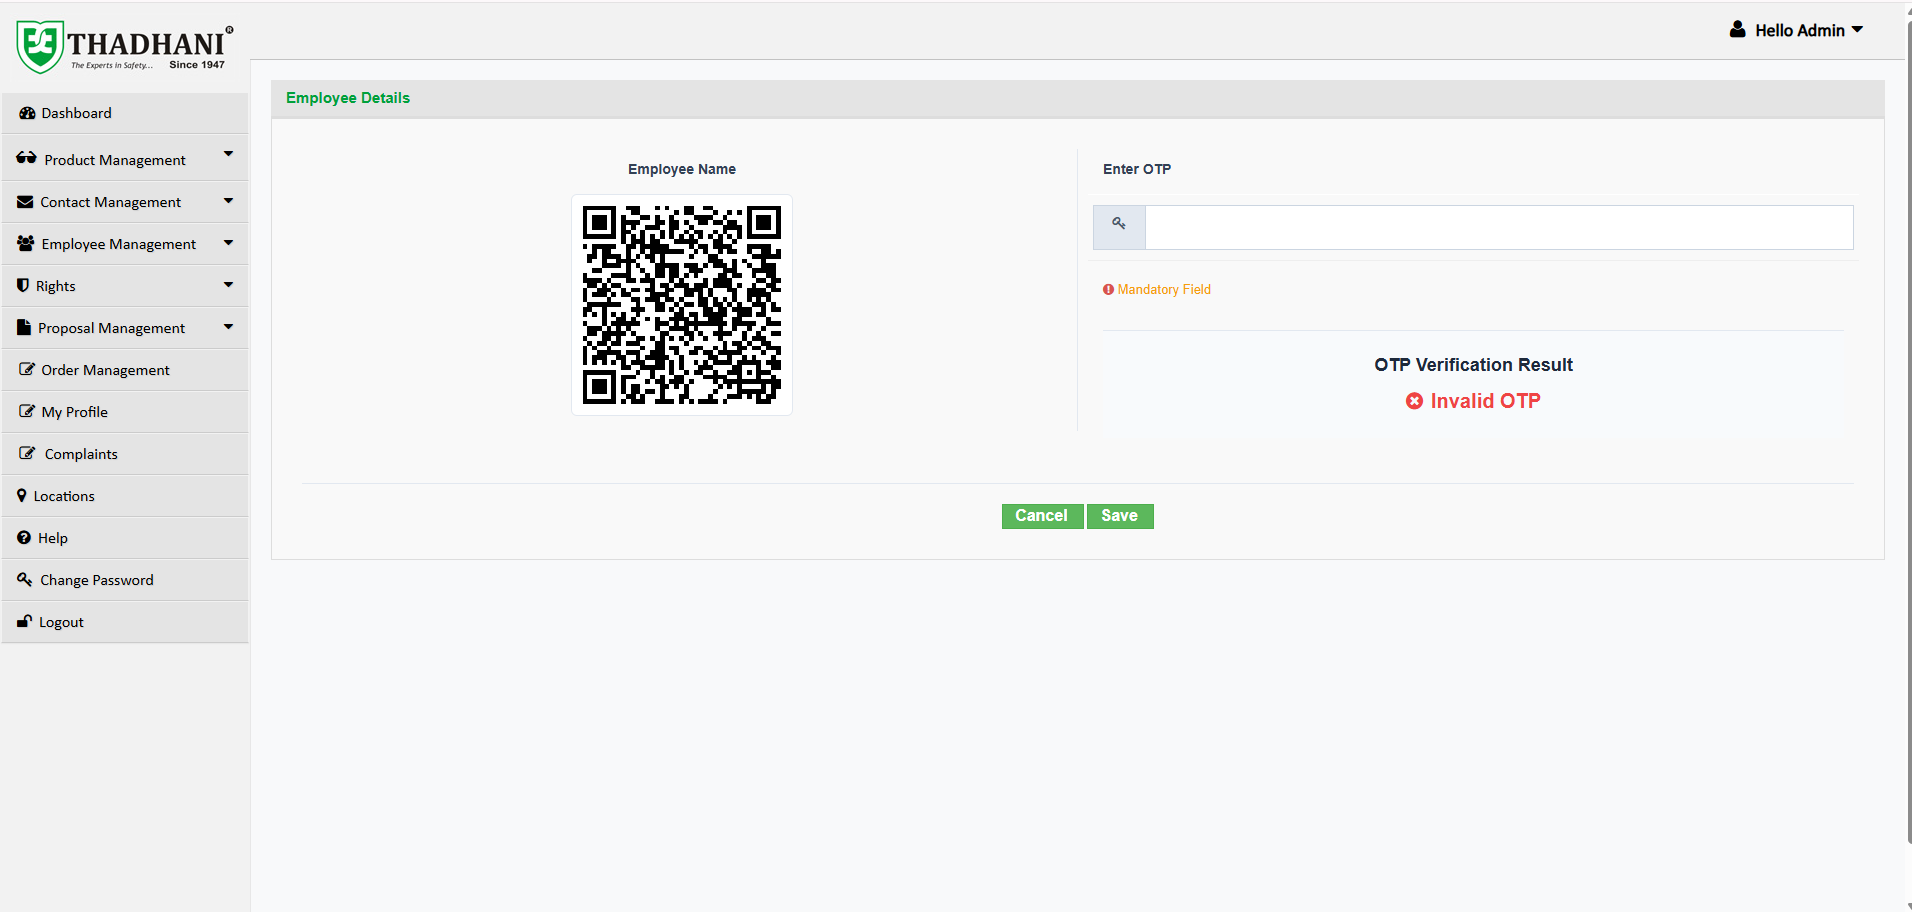The height and width of the screenshot is (912, 1912).
Task: Click the red Invalid OTP cross icon
Action: click(1414, 401)
